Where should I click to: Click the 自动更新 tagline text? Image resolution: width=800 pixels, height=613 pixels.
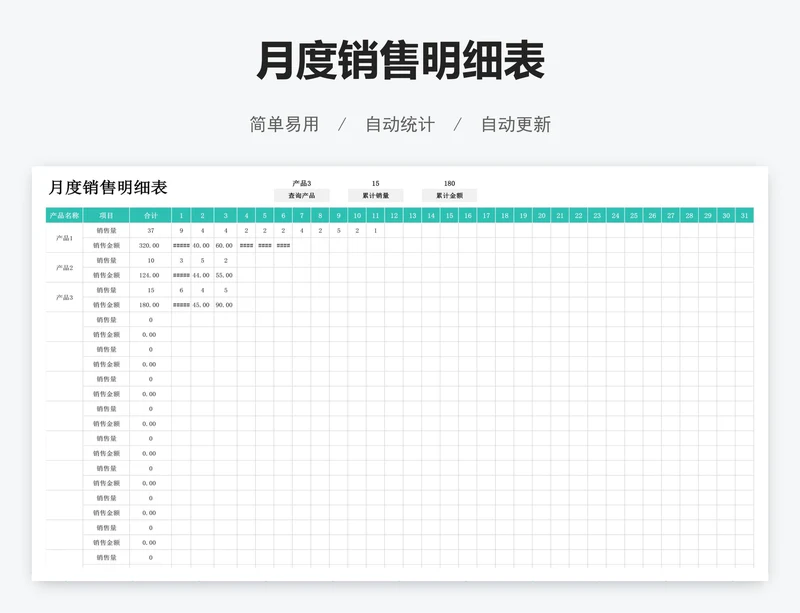(516, 124)
